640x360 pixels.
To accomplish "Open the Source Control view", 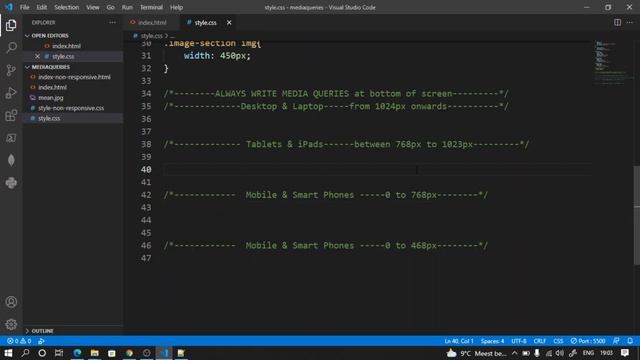I will pos(11,70).
